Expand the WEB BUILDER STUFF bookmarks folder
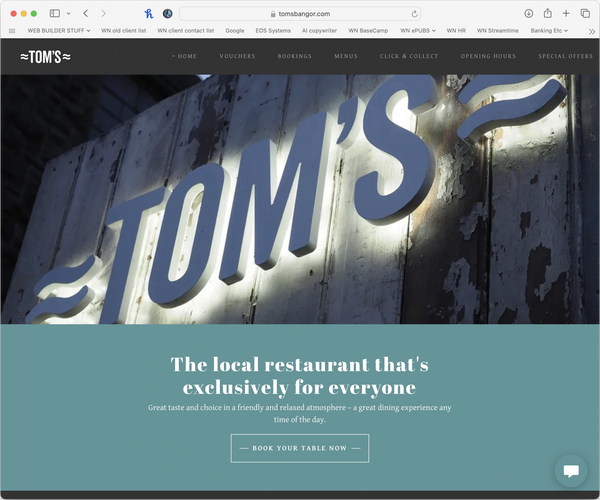Viewport: 600px width, 500px height. click(x=59, y=31)
